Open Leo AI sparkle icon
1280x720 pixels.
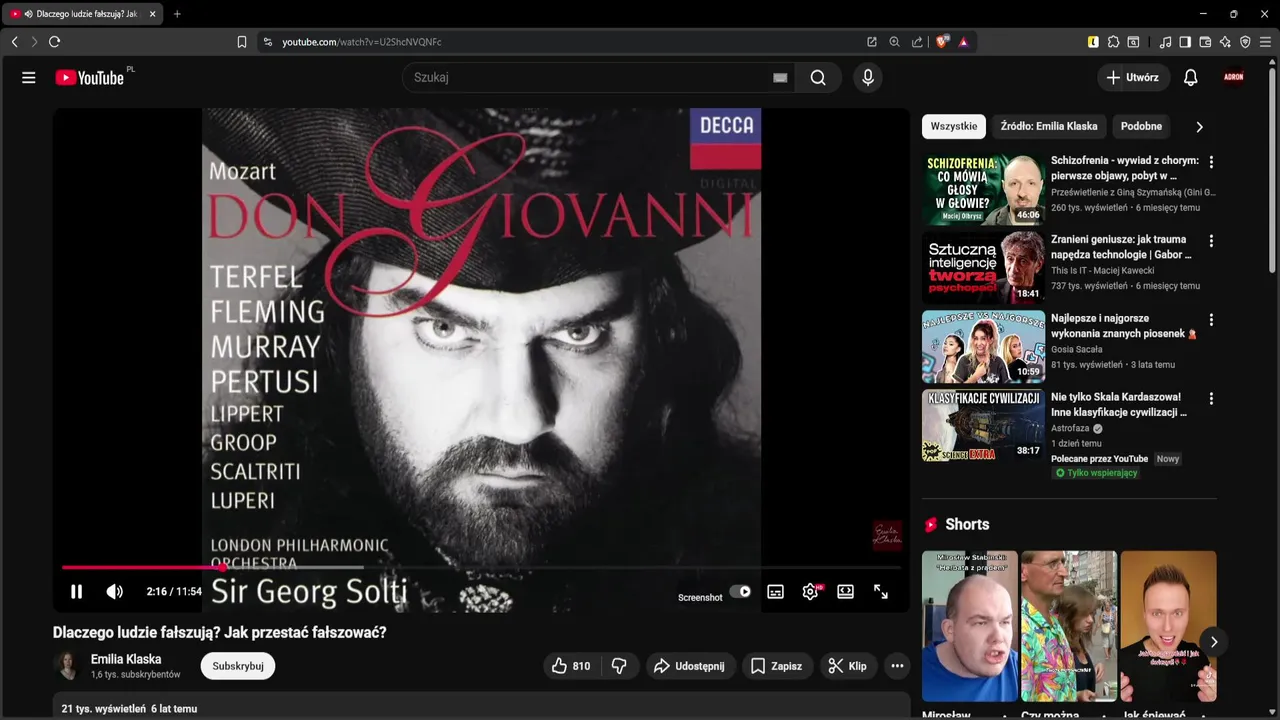[x=1225, y=42]
